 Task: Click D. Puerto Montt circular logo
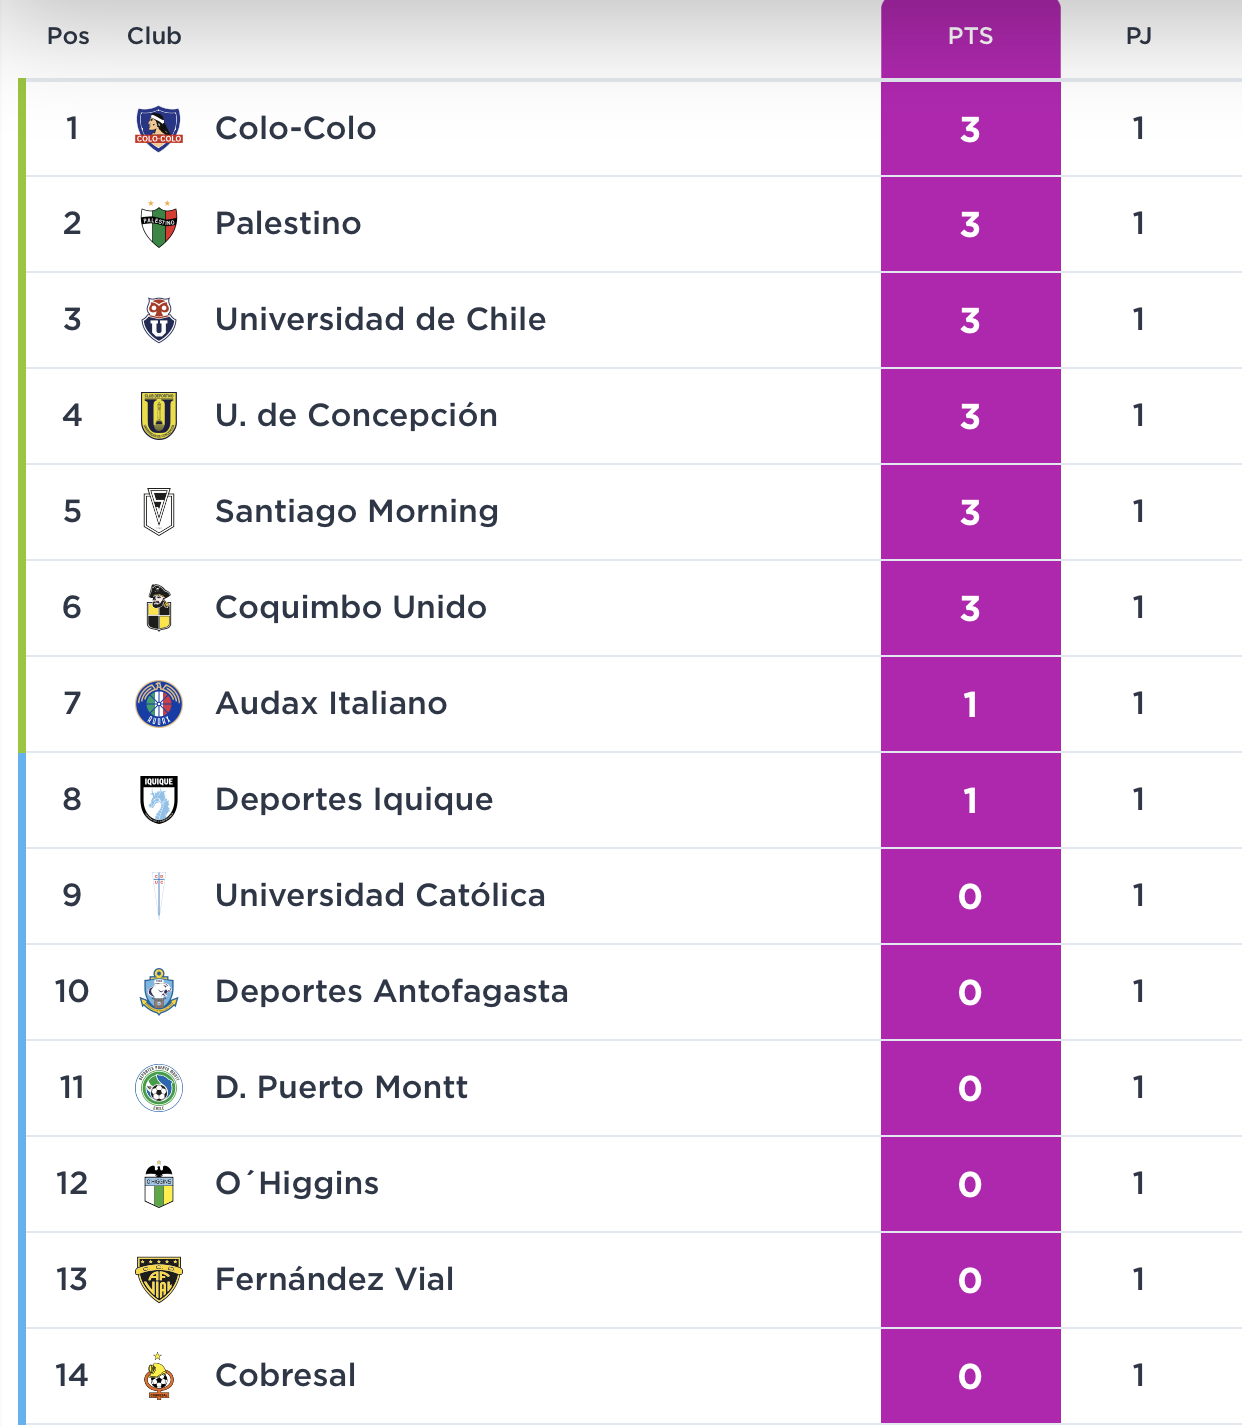click(x=158, y=1088)
